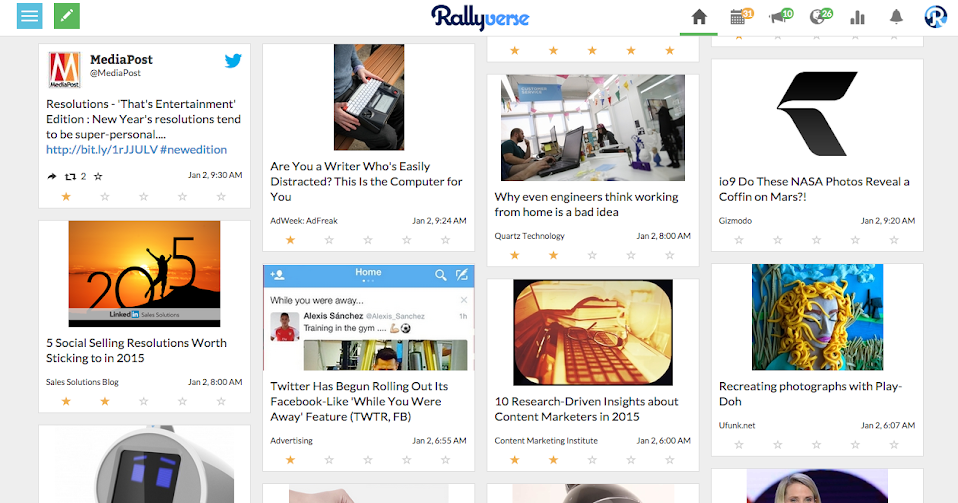Click the office workers thumbnail image
Screen dimensions: 958x503
pyautogui.click(x=593, y=128)
